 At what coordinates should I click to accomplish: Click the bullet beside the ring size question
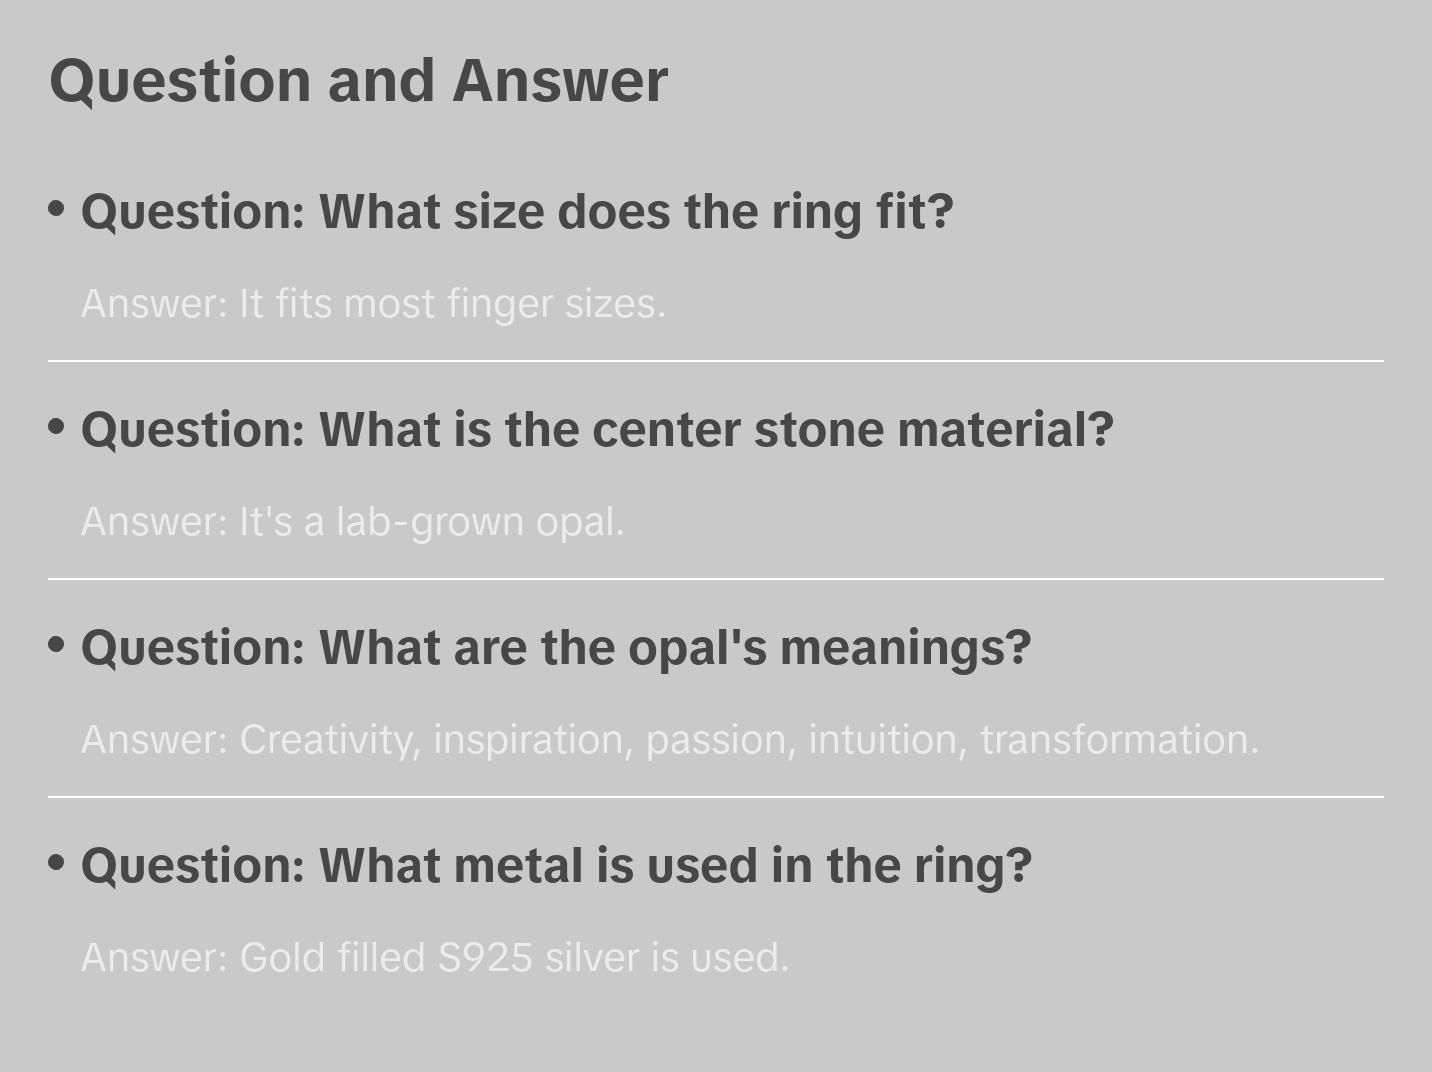57,208
